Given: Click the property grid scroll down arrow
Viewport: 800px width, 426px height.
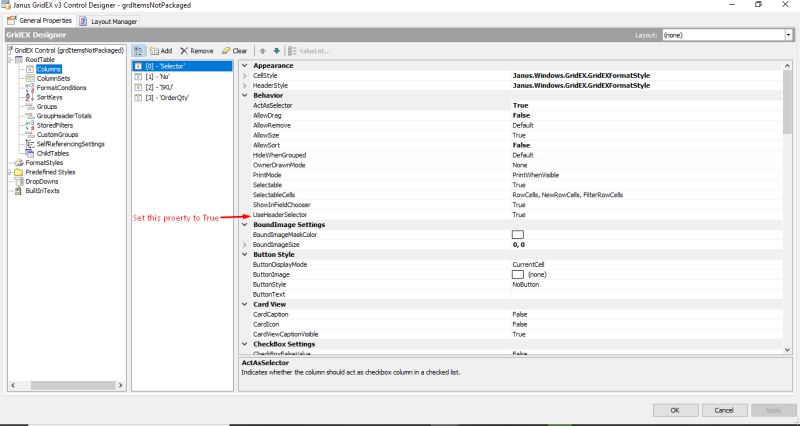Looking at the screenshot, I should point(787,349).
